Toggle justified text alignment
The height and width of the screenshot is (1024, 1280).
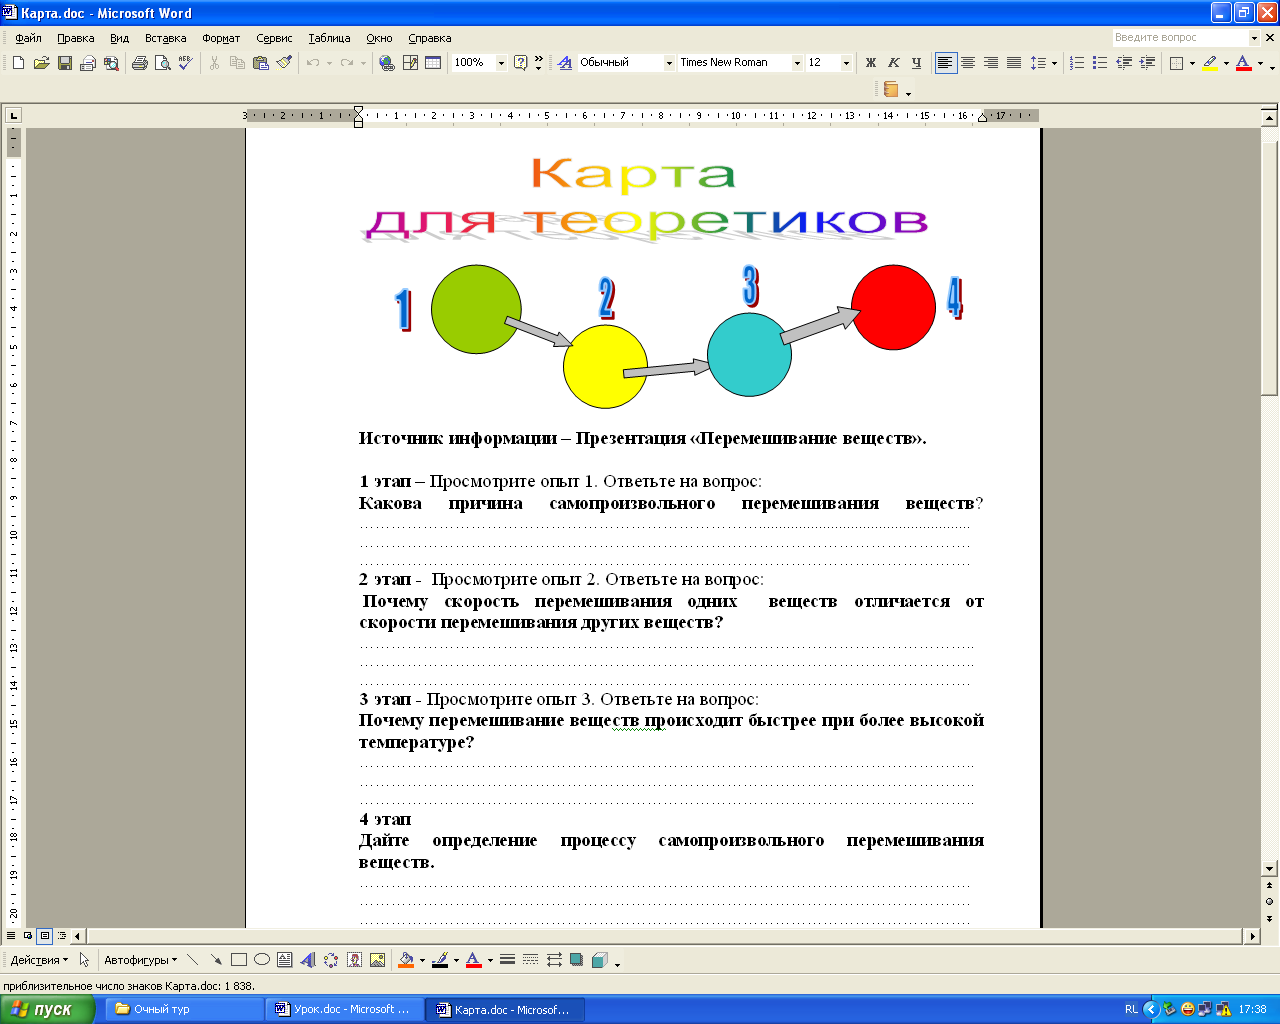click(x=1014, y=63)
